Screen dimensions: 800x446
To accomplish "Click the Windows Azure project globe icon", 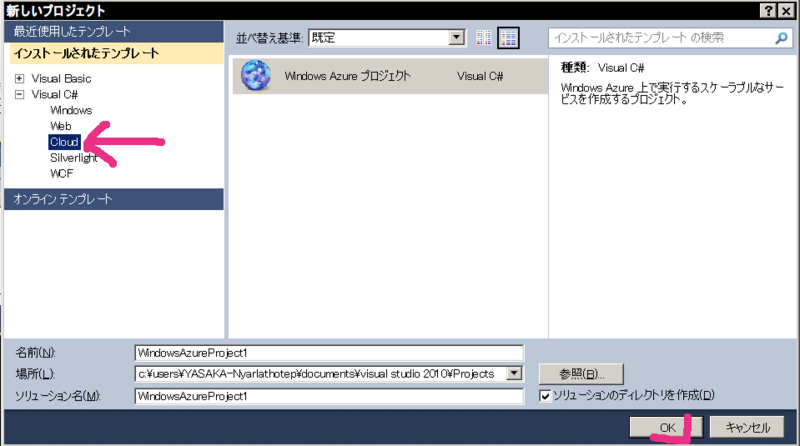I will (x=256, y=76).
